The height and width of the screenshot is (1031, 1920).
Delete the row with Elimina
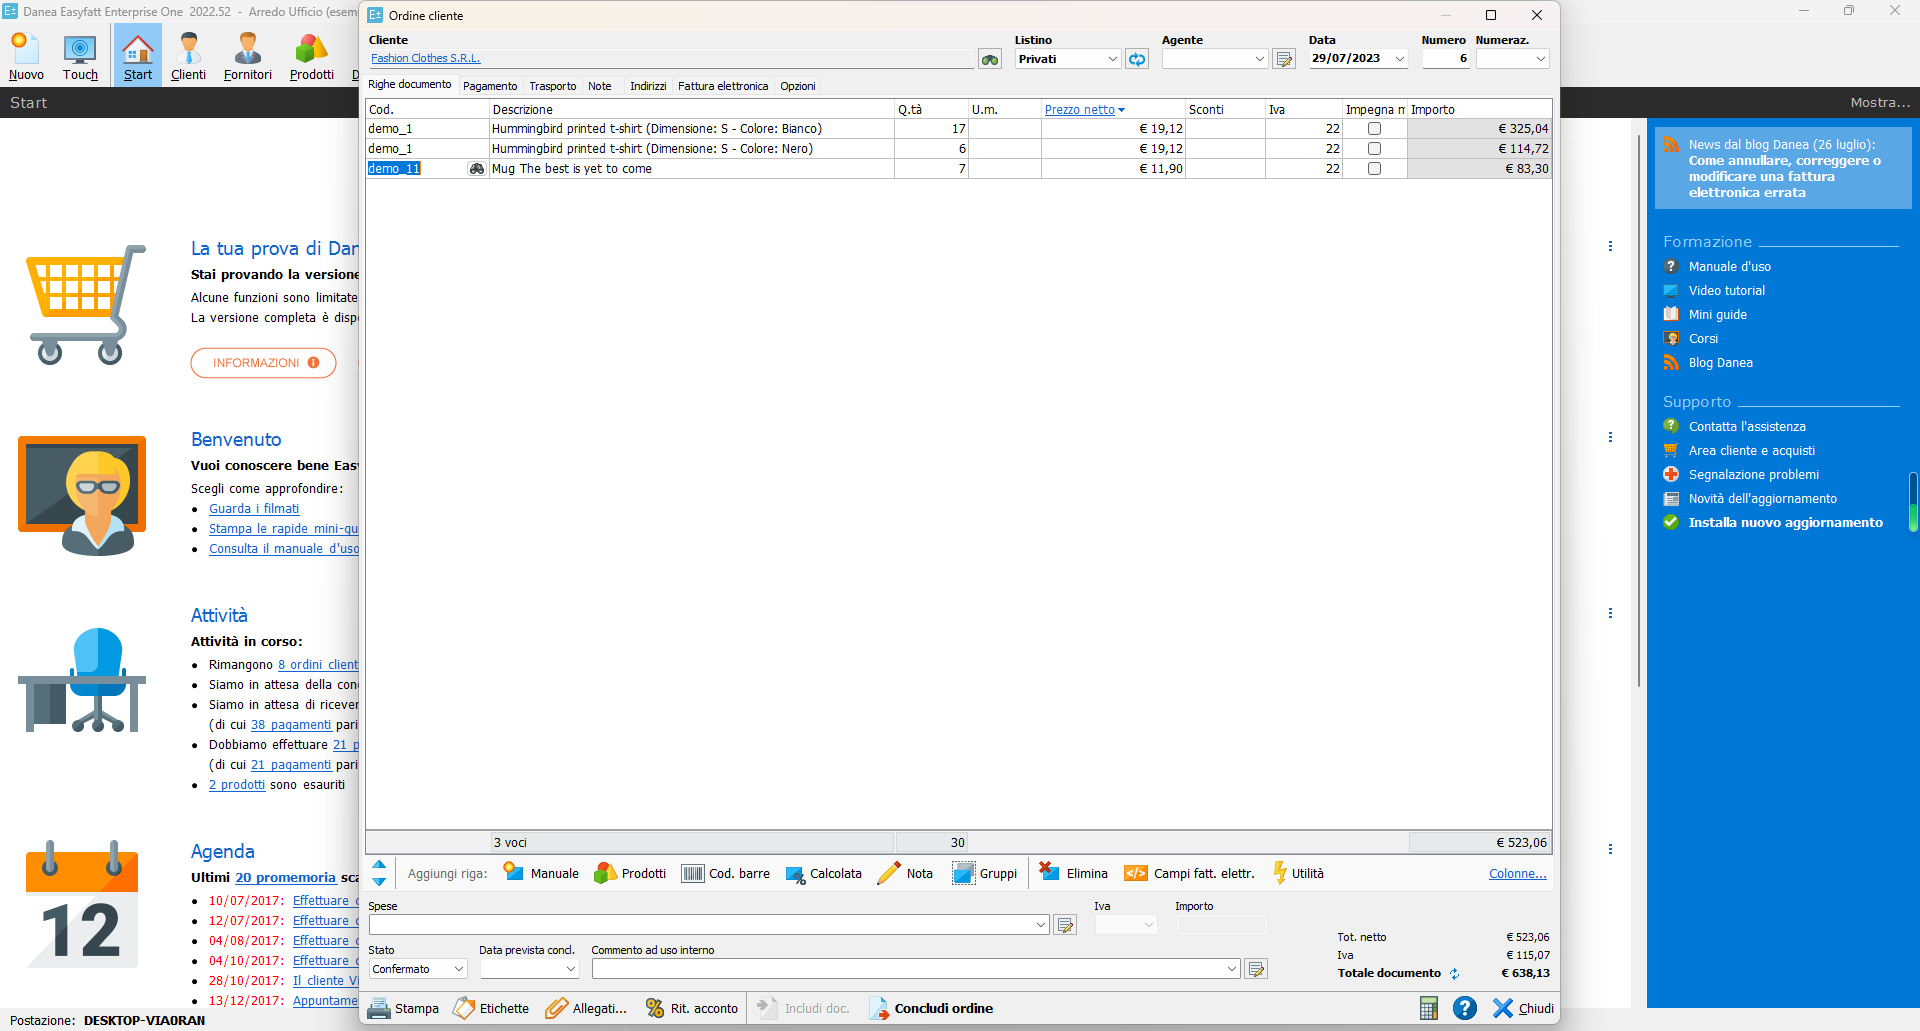click(x=1073, y=873)
